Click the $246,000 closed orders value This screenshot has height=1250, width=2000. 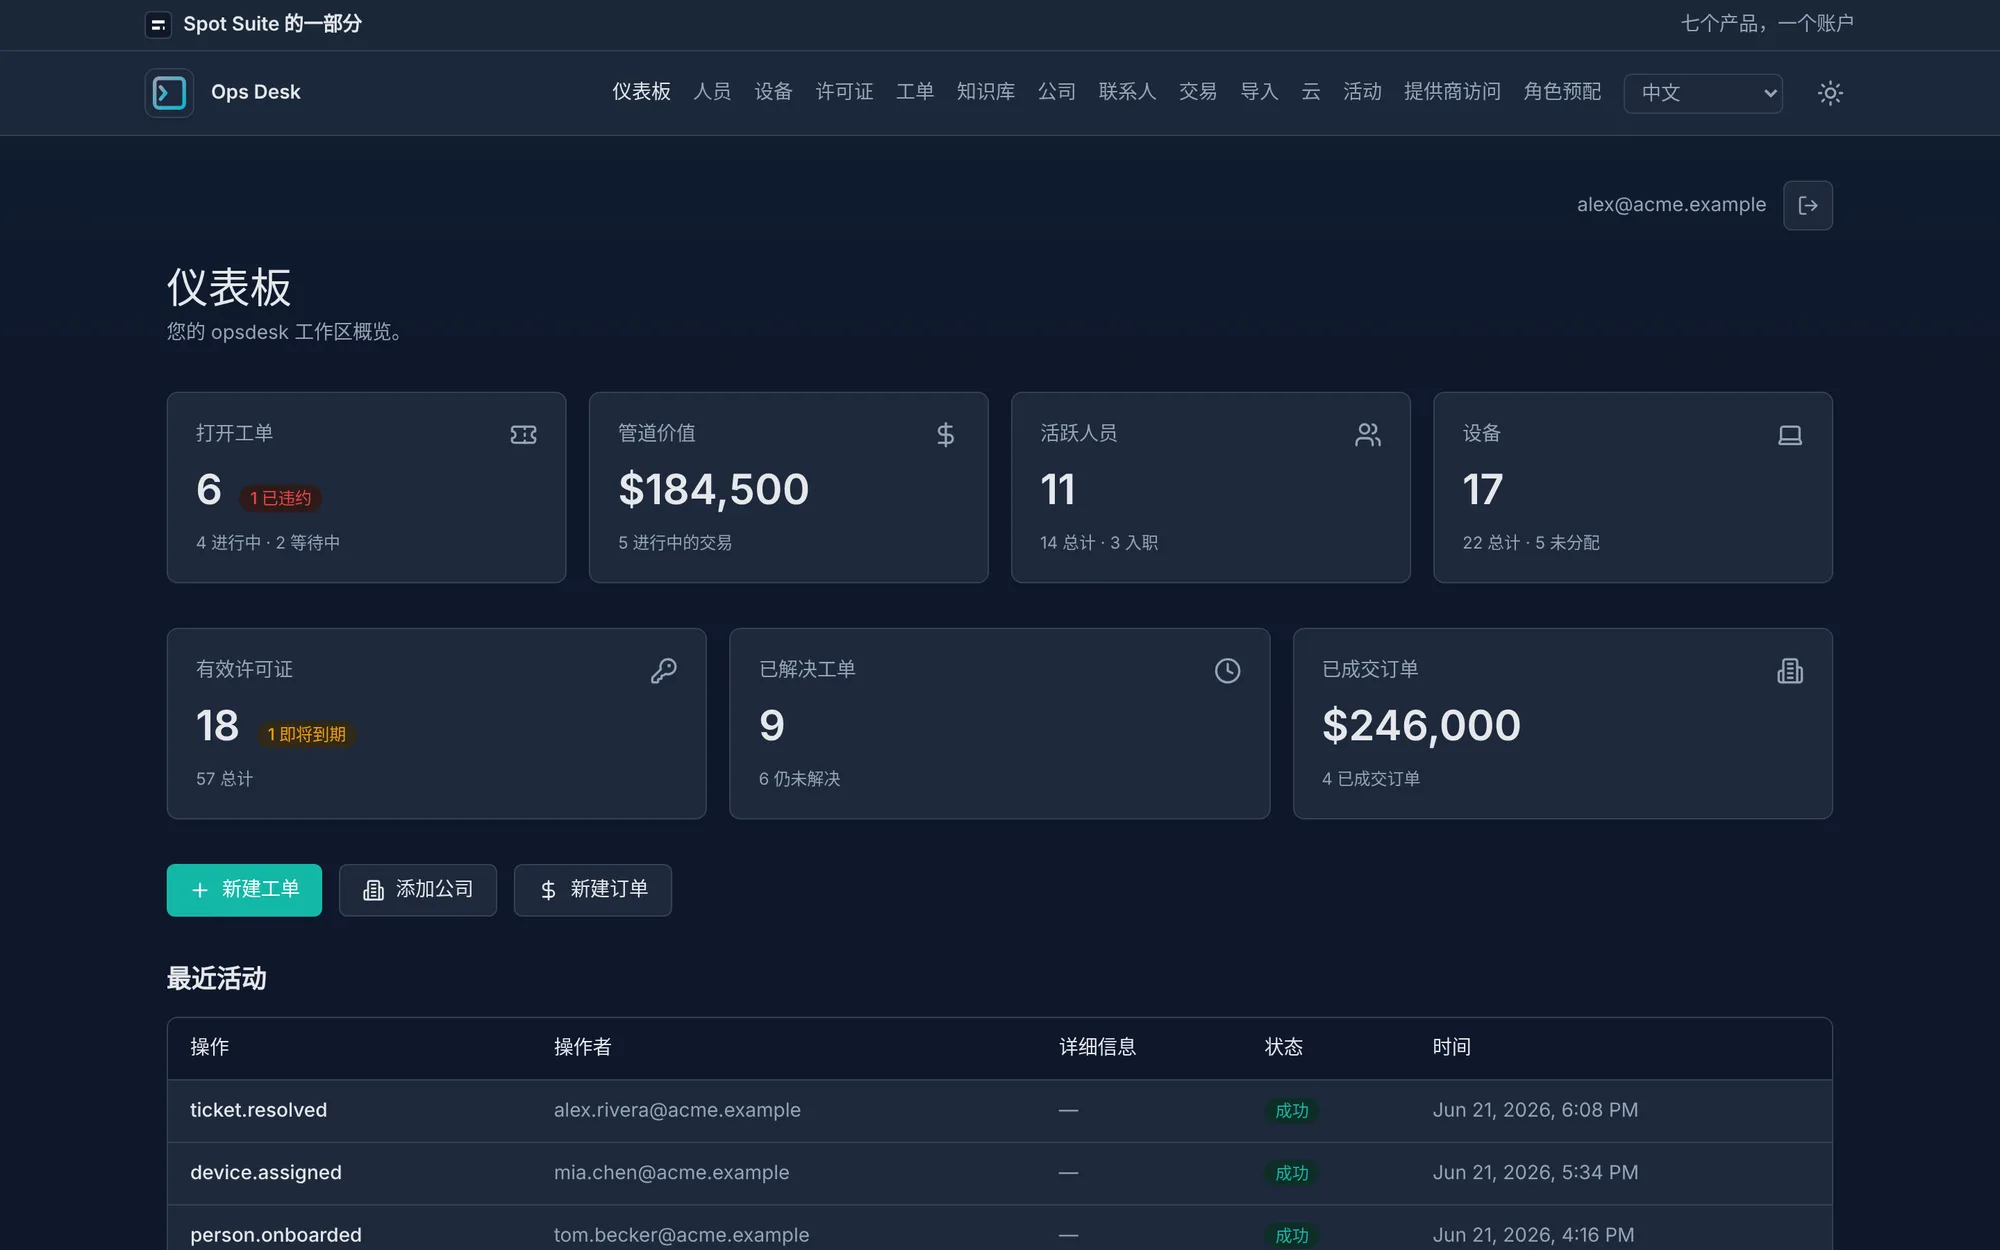pos(1421,726)
